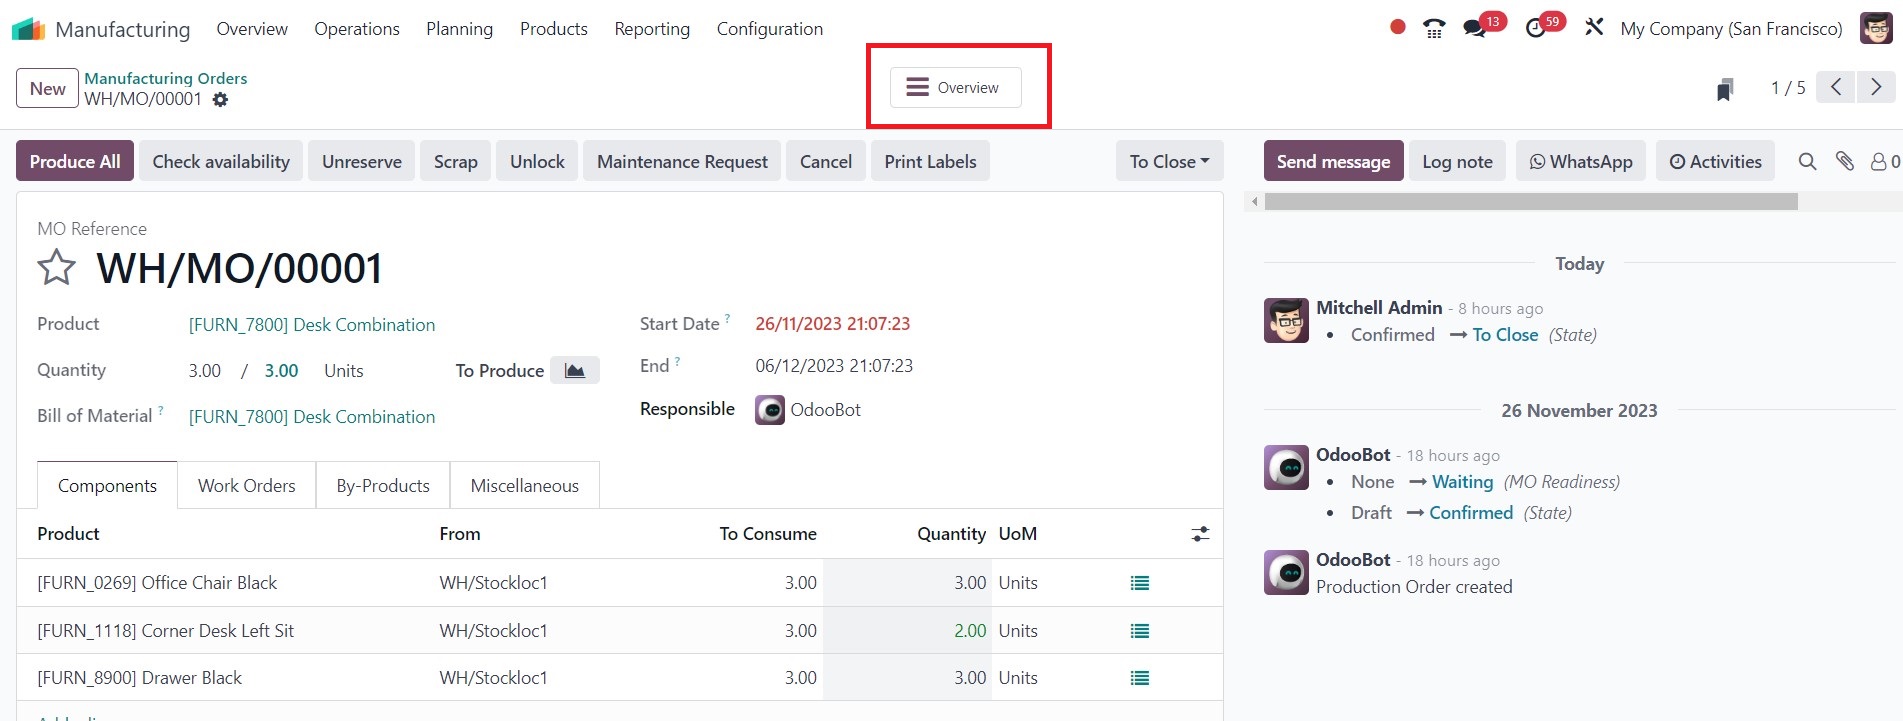
Task: Click the forecast chart icon next to To Produce
Action: [575, 371]
